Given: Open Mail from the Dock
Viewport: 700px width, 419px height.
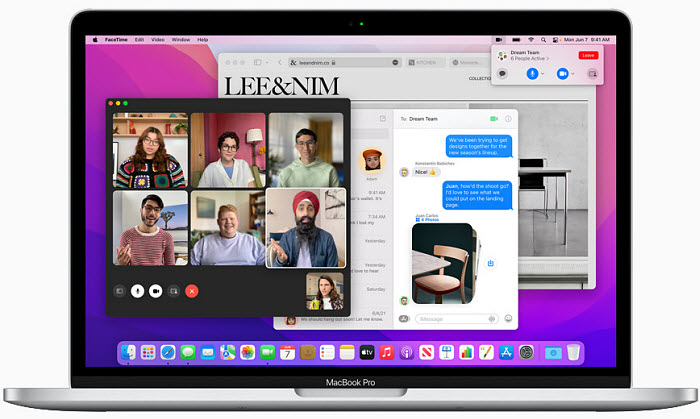Looking at the screenshot, I should point(208,353).
